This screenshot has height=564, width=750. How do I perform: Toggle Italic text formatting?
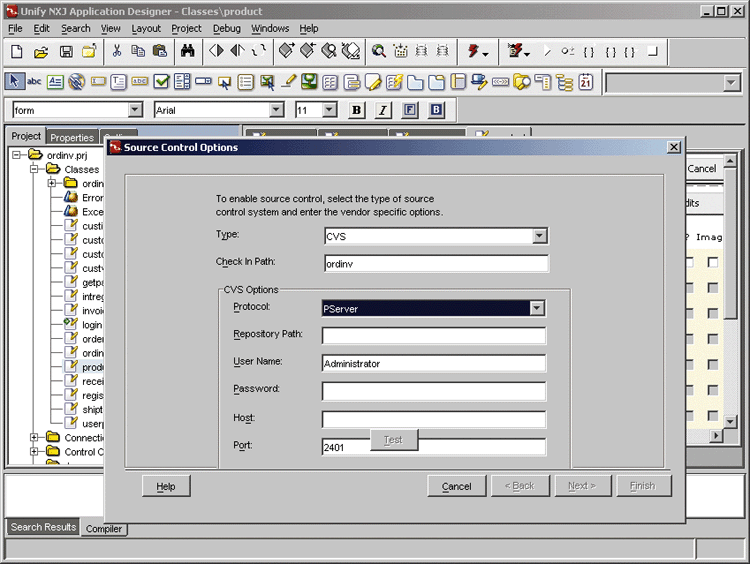pos(383,110)
